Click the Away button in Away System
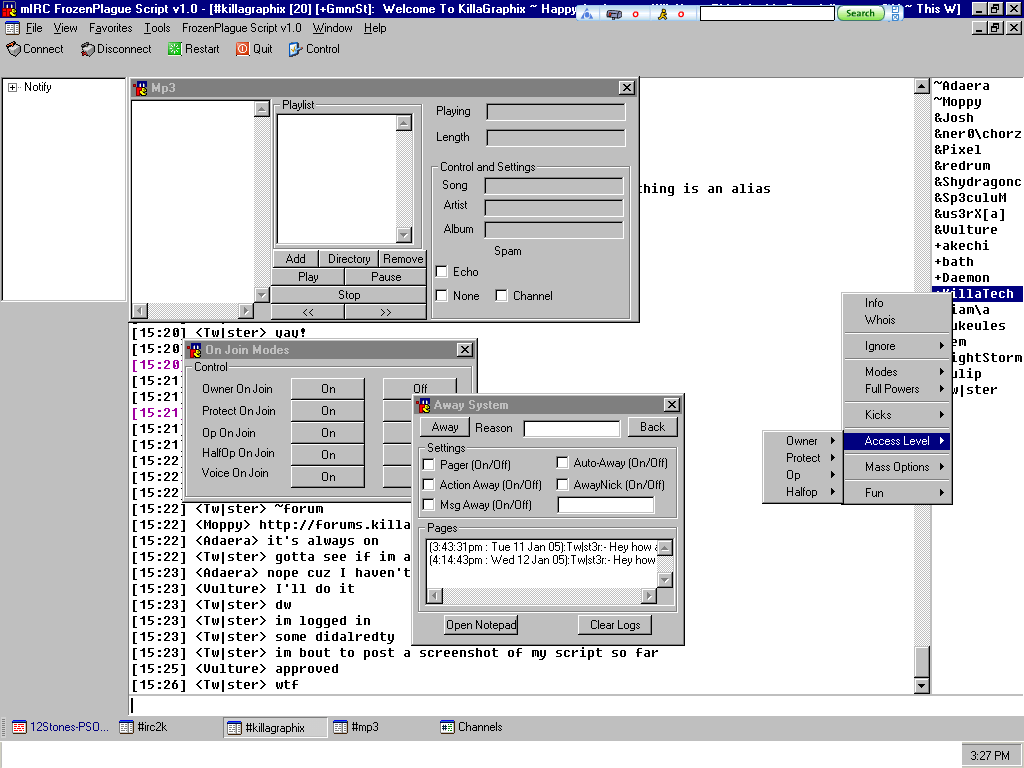The width and height of the screenshot is (1024, 768). coord(444,427)
